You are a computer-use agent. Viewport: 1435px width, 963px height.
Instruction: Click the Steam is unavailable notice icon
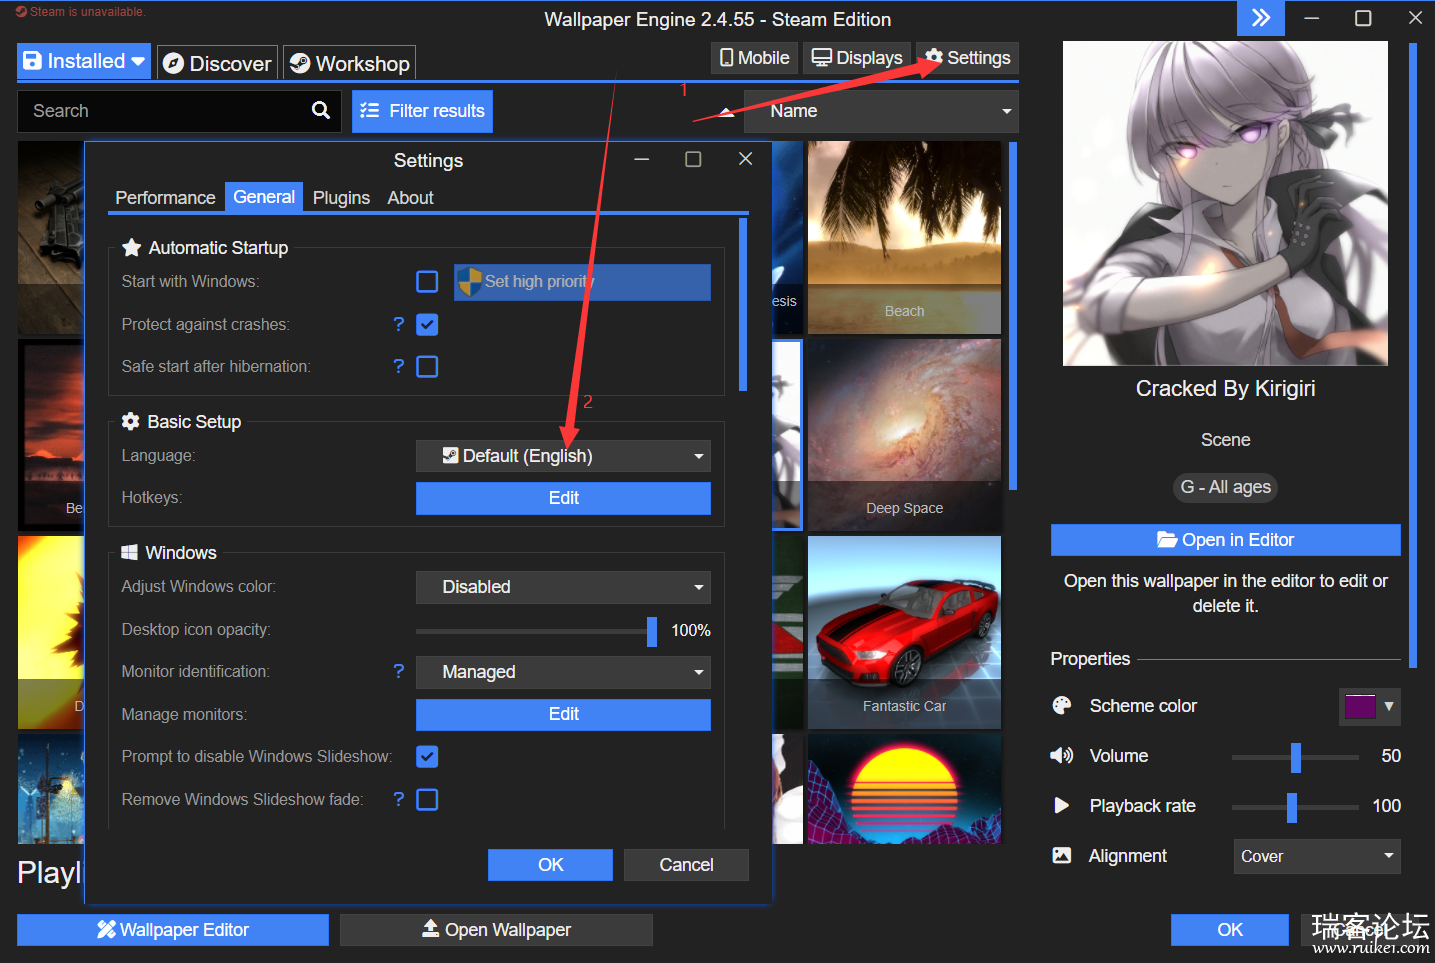click(x=21, y=12)
